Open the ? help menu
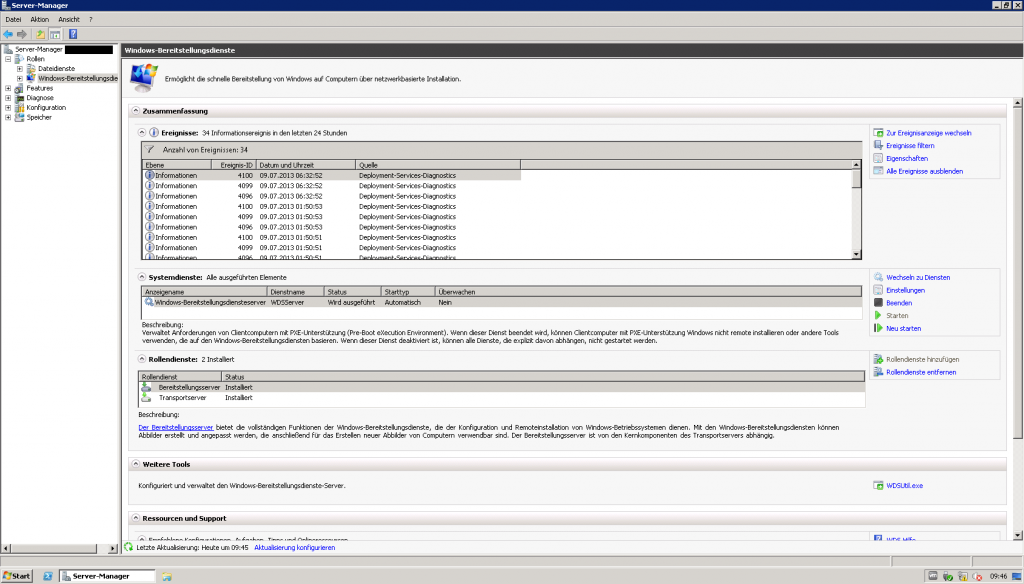This screenshot has width=1024, height=584. point(91,20)
